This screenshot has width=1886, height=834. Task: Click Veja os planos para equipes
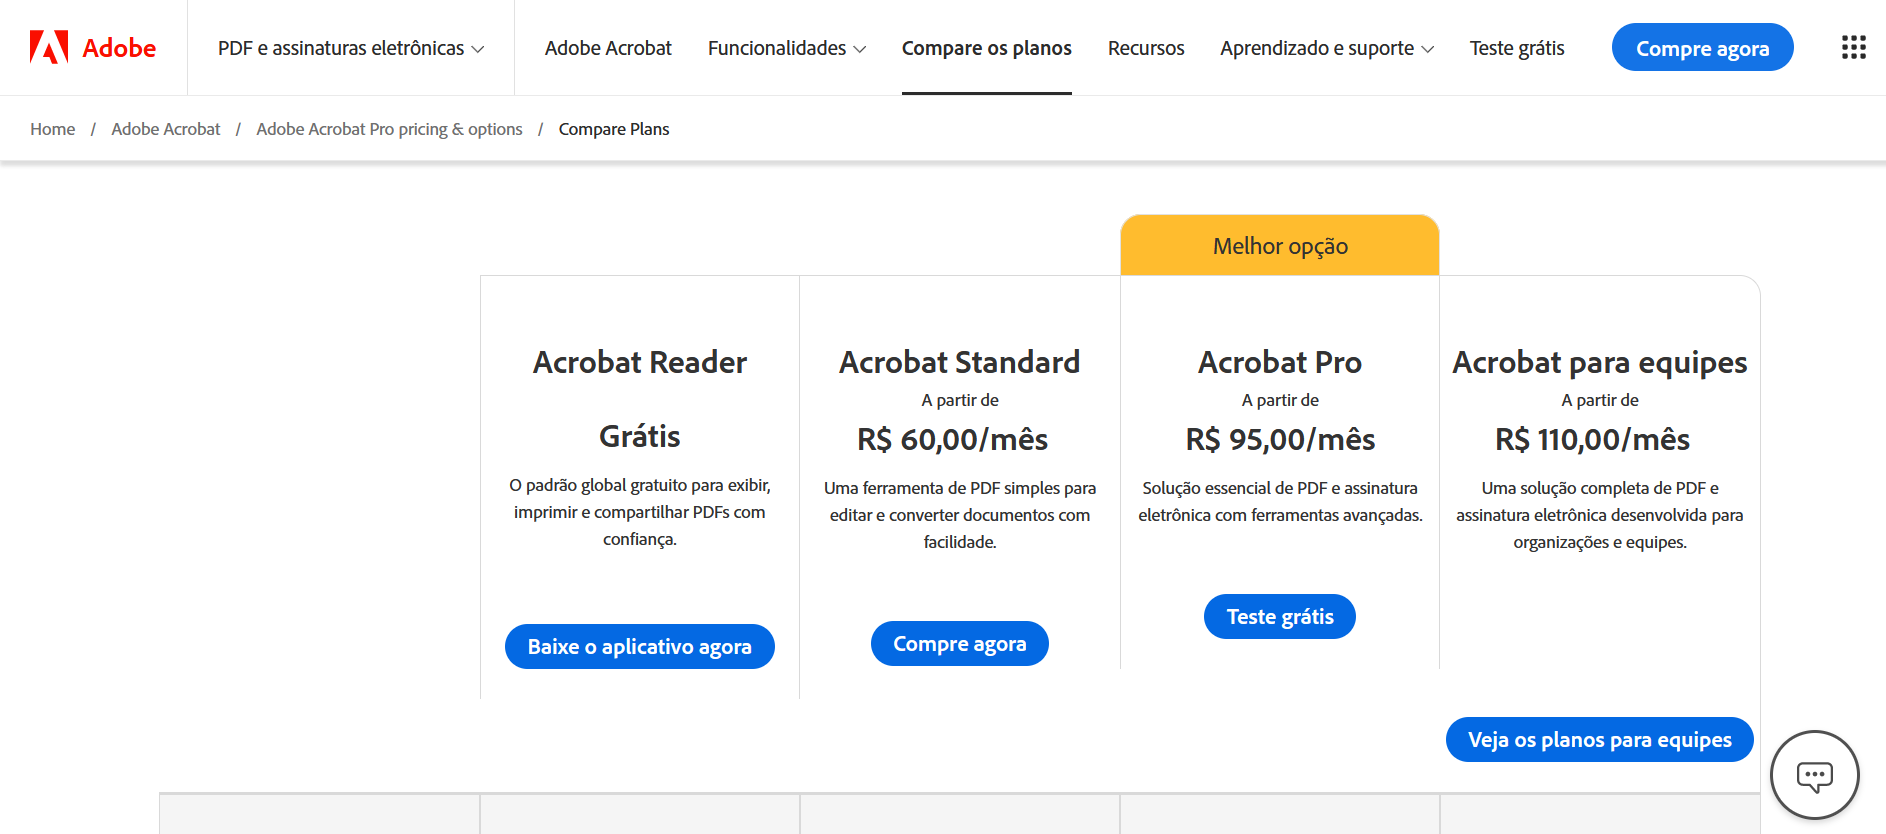[1599, 739]
